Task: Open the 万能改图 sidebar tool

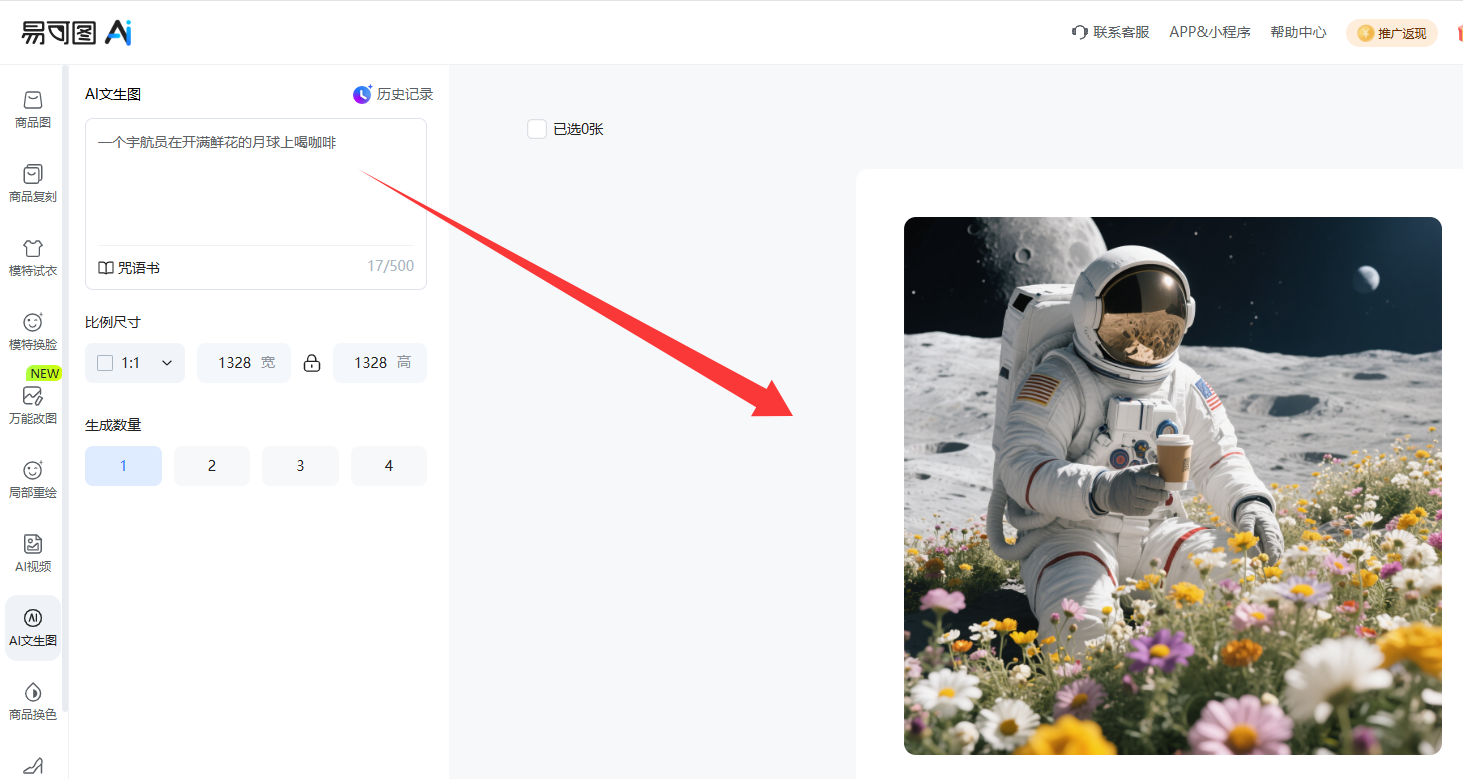Action: coord(33,406)
